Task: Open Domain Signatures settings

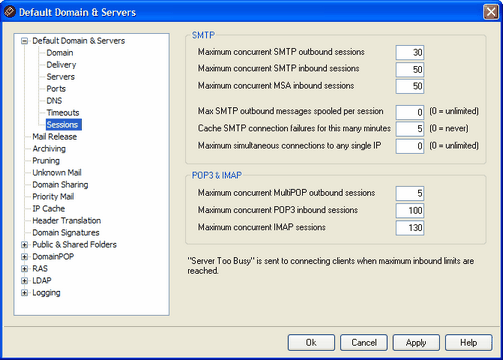Action: coord(66,233)
